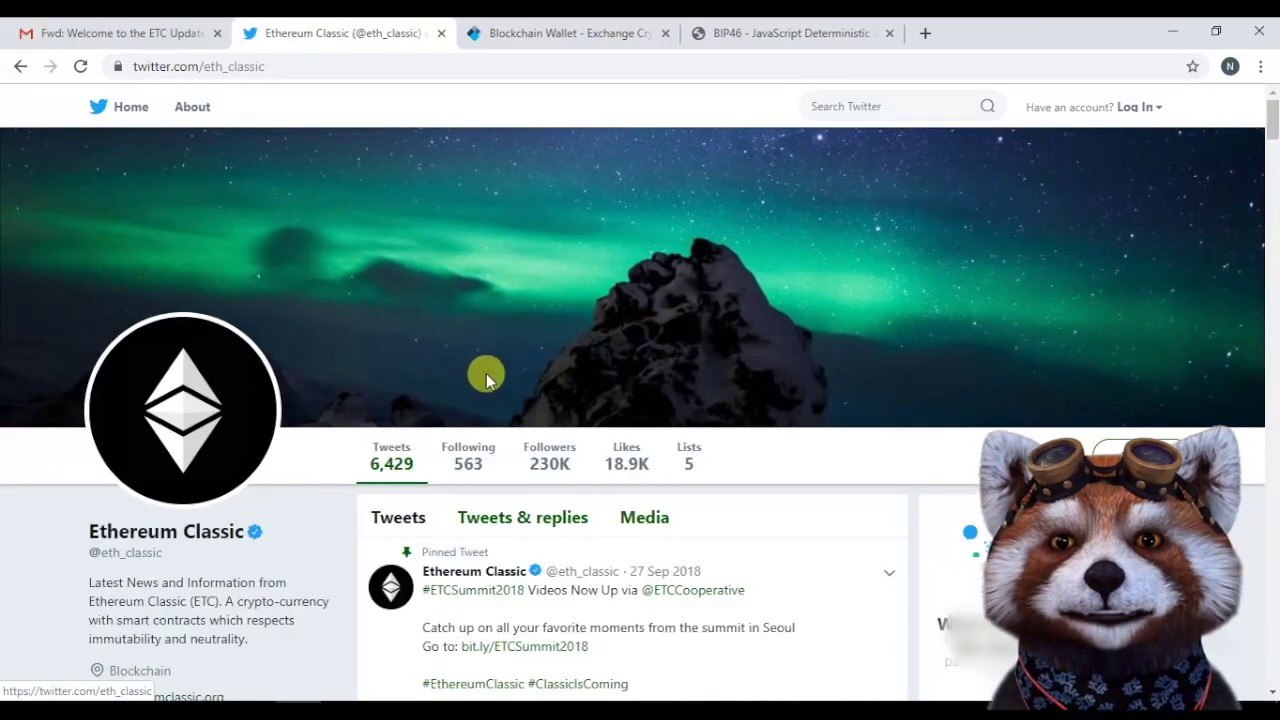The image size is (1280, 720).
Task: Click the Ethereum Classic profile name heading
Action: coord(166,531)
